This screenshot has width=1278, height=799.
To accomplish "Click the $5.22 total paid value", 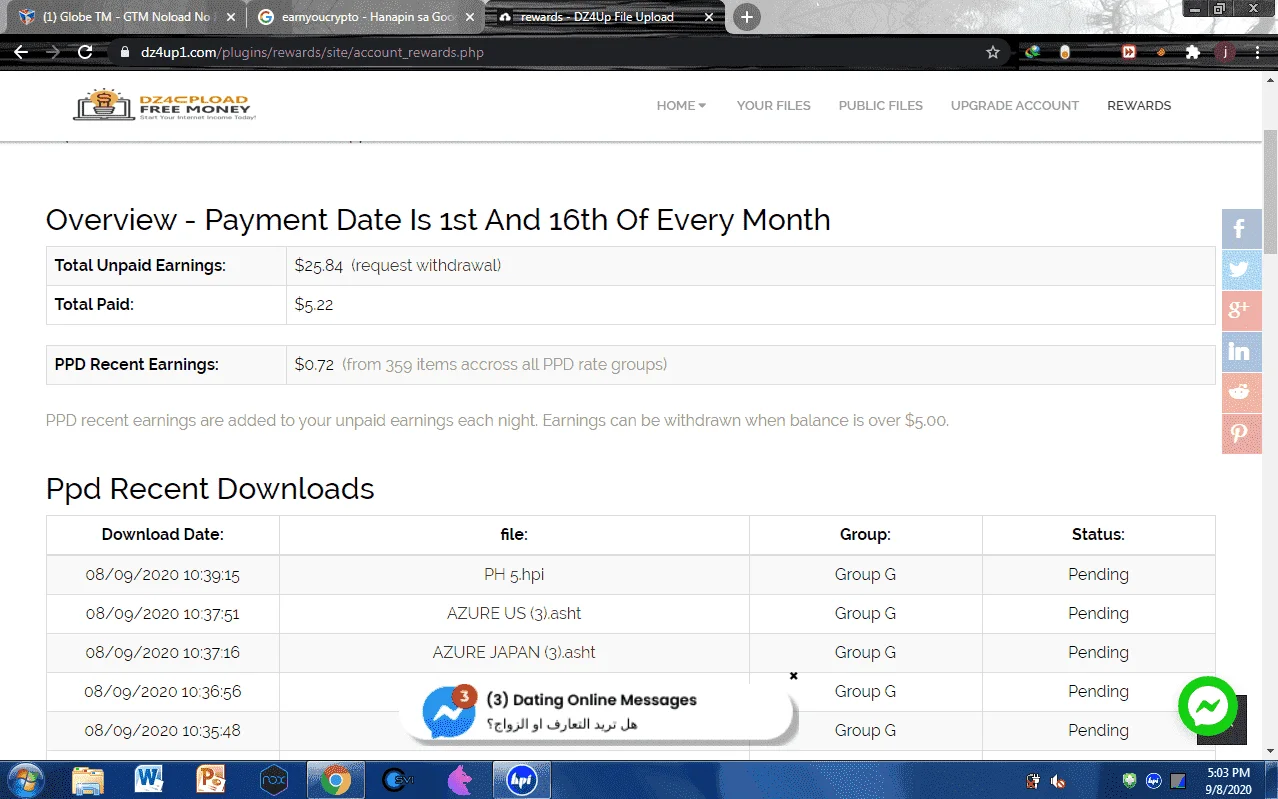I will point(314,304).
